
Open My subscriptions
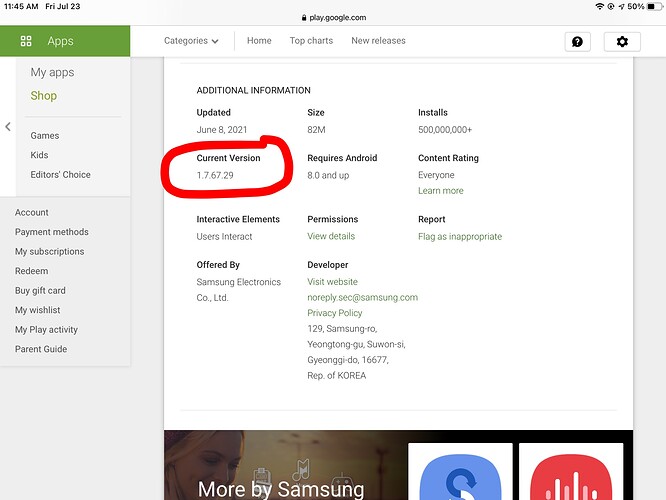click(x=50, y=251)
